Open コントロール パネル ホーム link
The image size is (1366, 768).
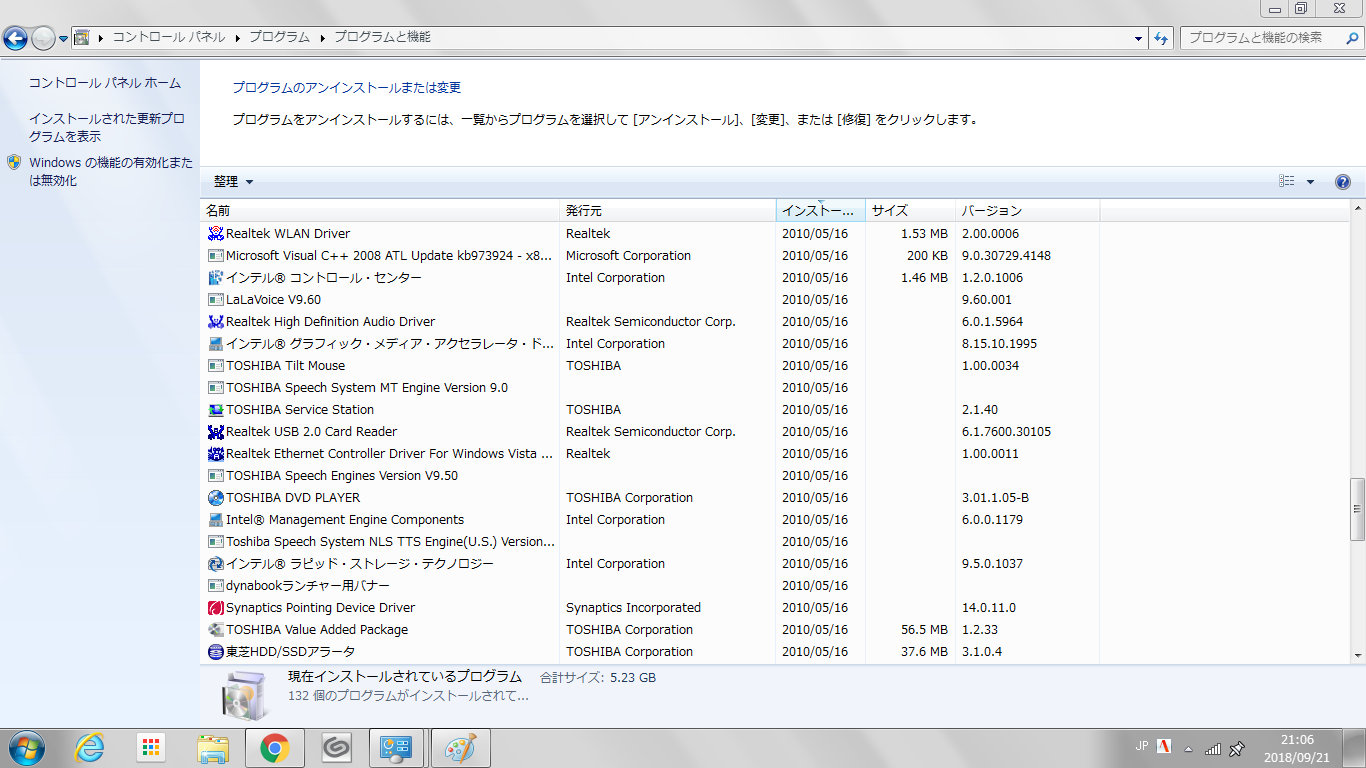105,84
